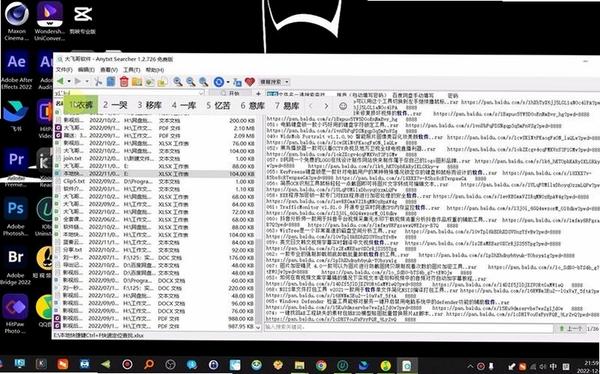Open Adobe After Effects 2022 icon
This screenshot has width=600, height=374.
(16, 70)
